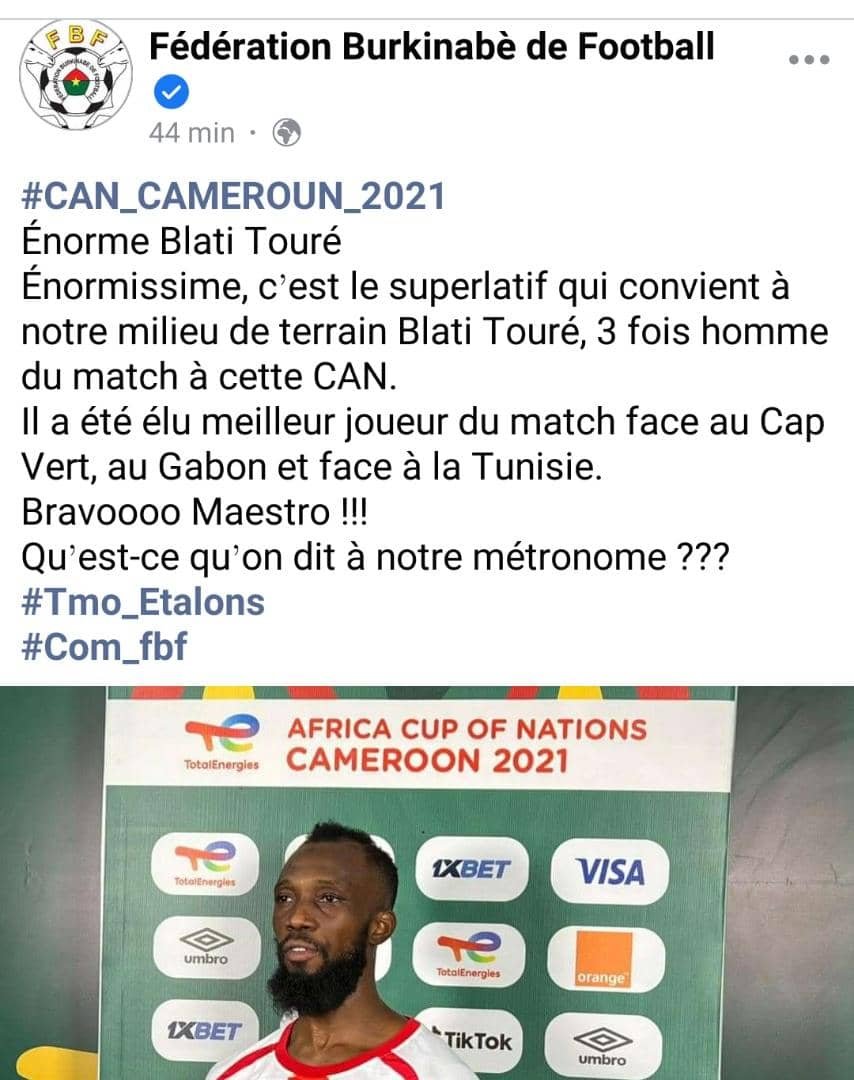Screen dimensions: 854x1080
Task: Tap the Africa Cup of Nations banner title
Action: pyautogui.click(x=467, y=745)
